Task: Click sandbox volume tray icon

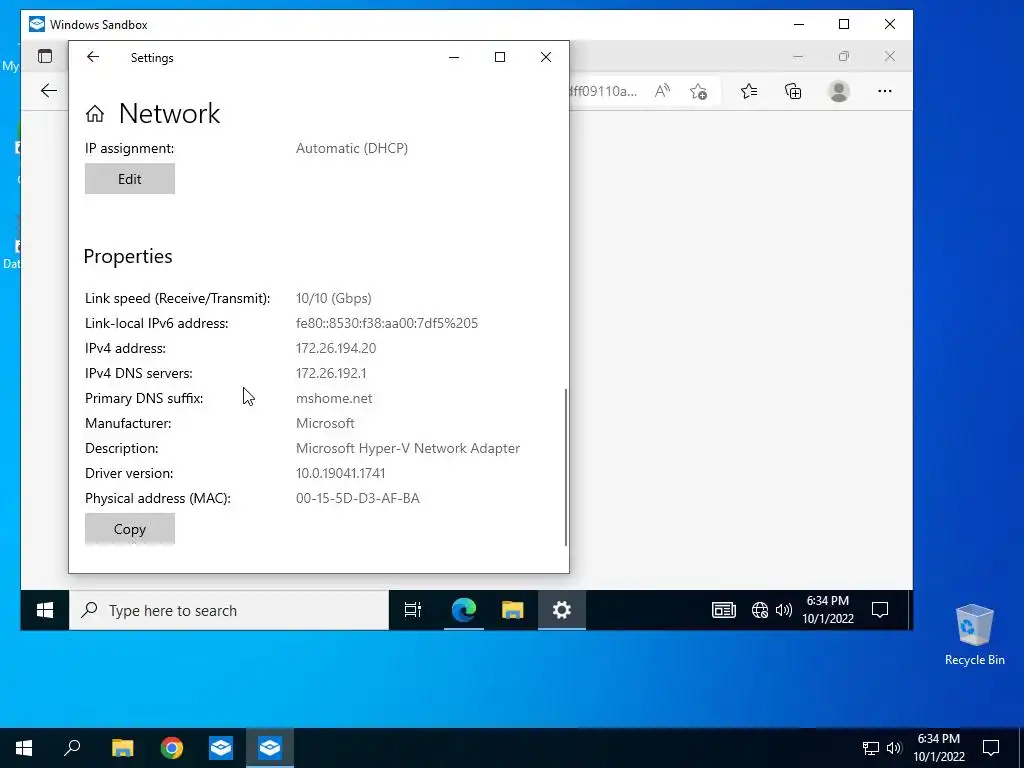Action: (x=784, y=610)
